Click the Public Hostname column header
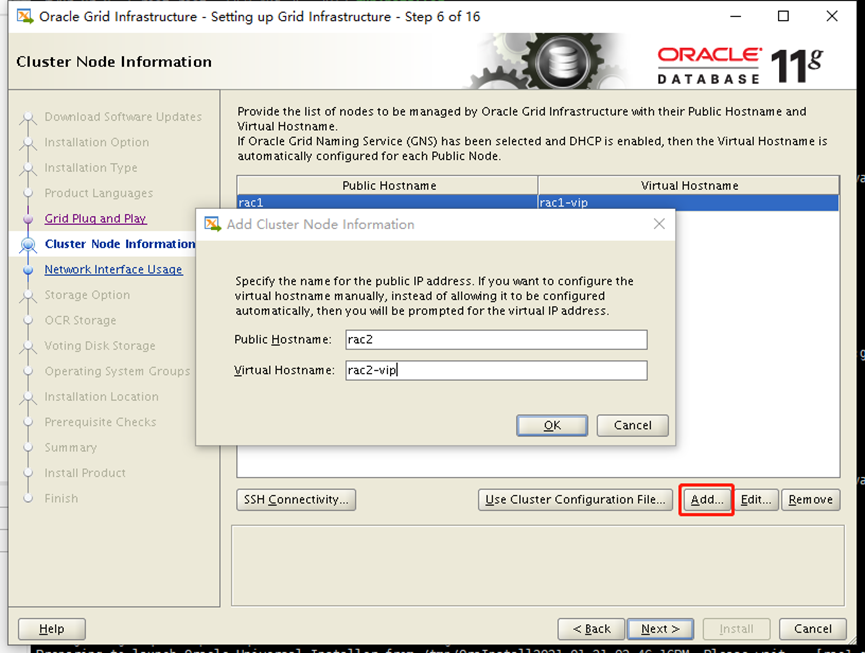Viewport: 865px width, 653px height. coord(387,185)
